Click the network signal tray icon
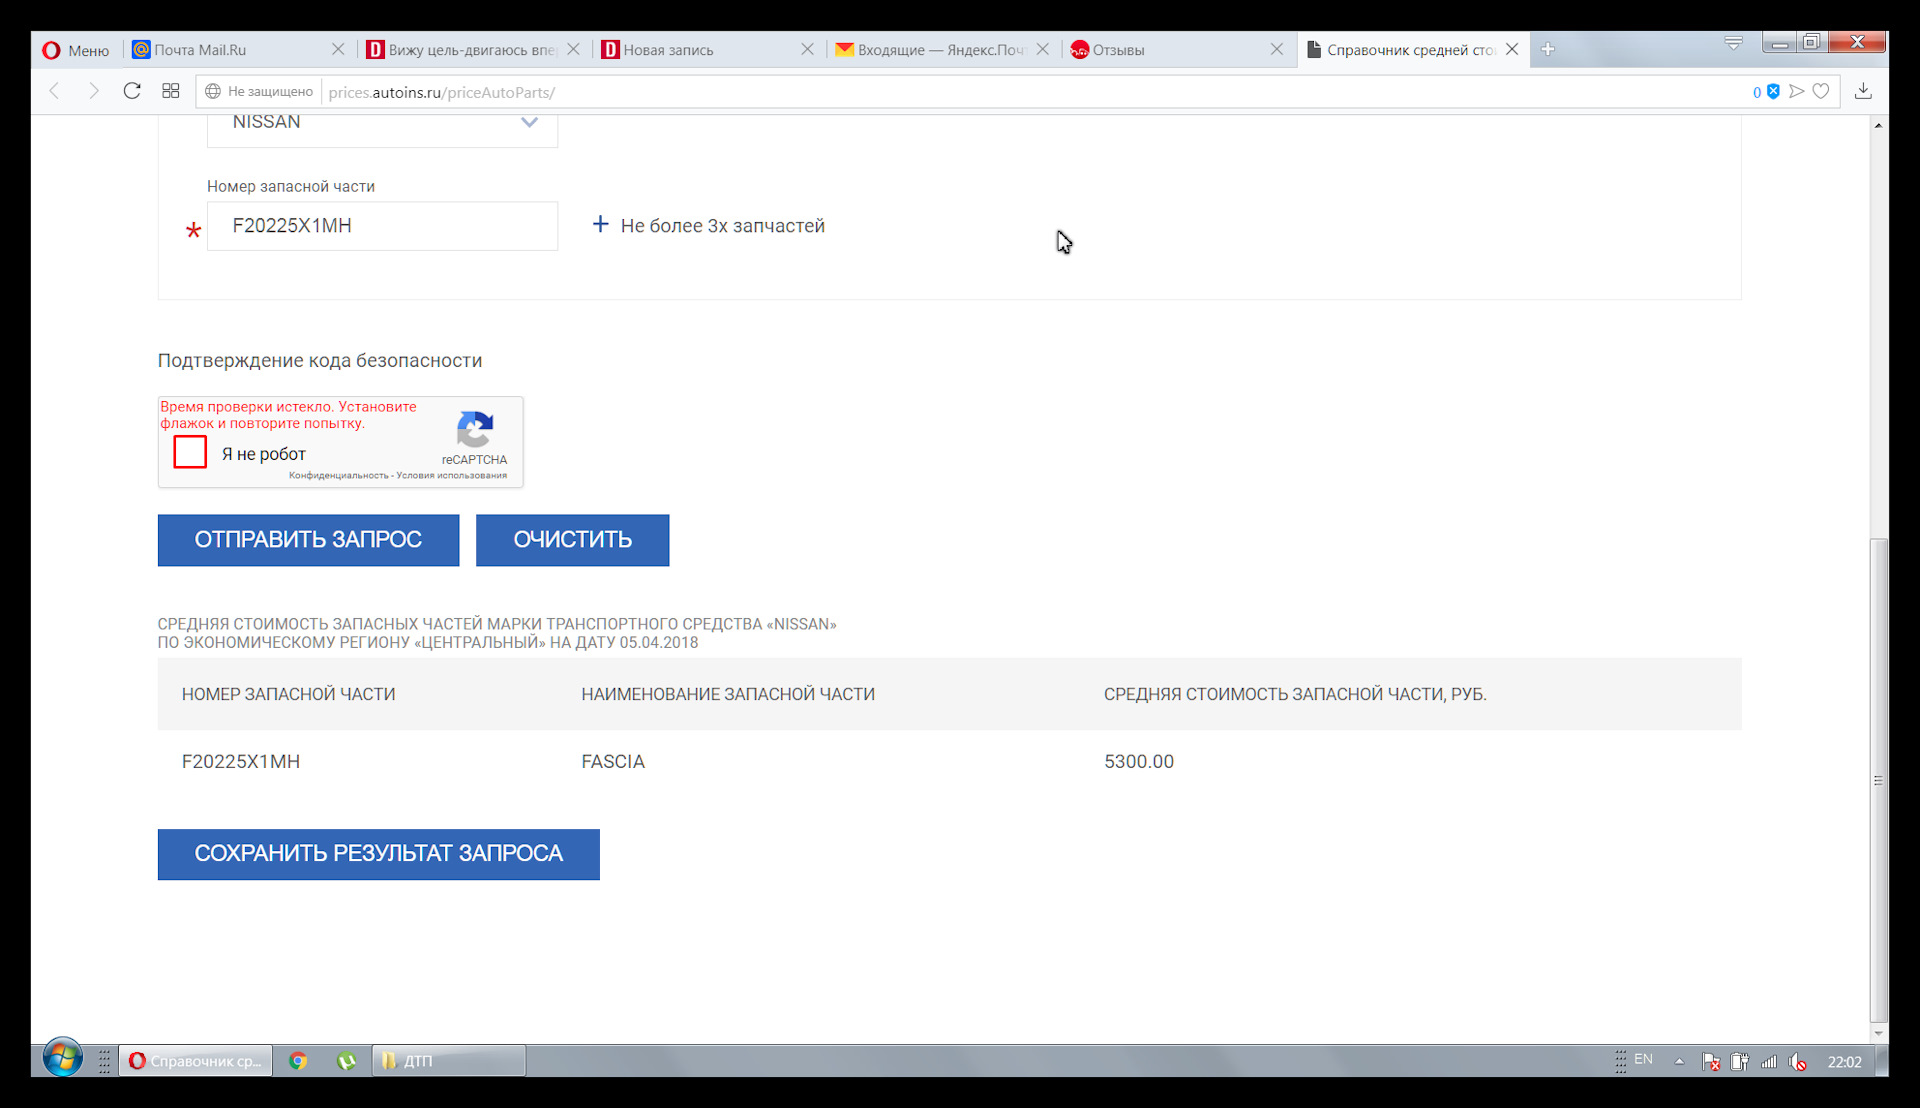The width and height of the screenshot is (1920, 1108). (x=1769, y=1062)
